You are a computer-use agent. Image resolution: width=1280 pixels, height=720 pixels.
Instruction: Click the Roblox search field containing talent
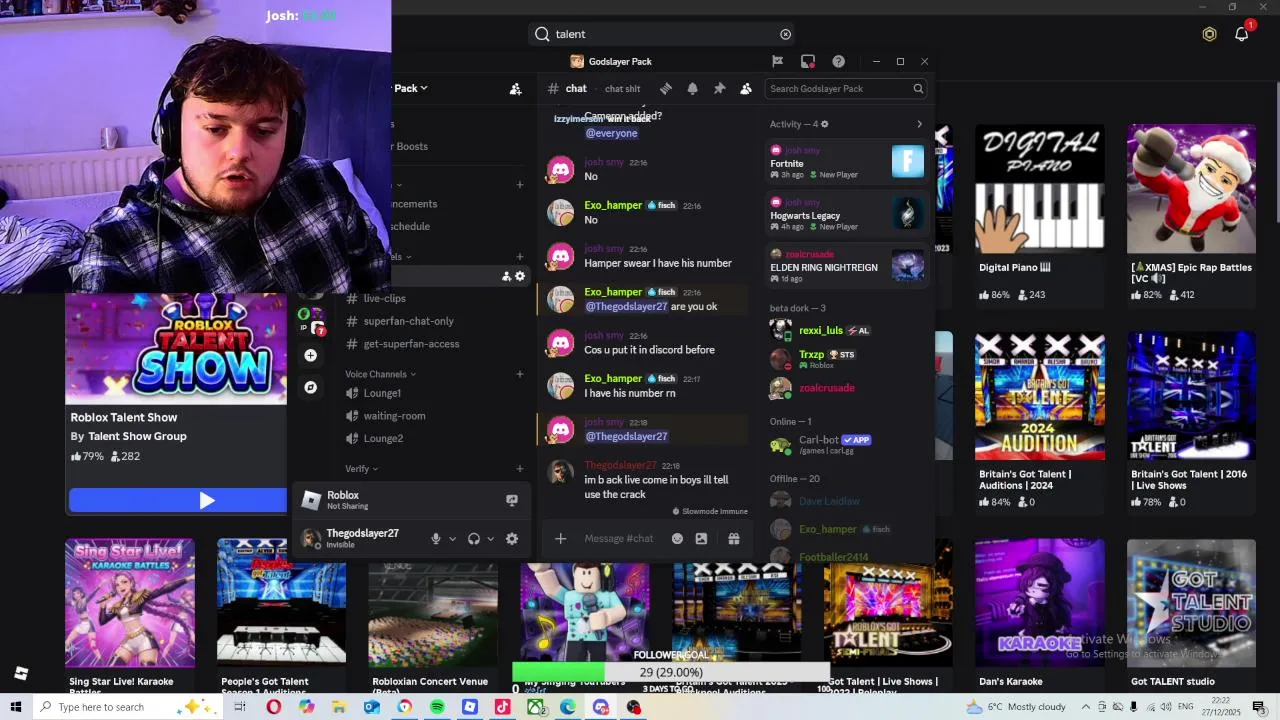click(663, 34)
